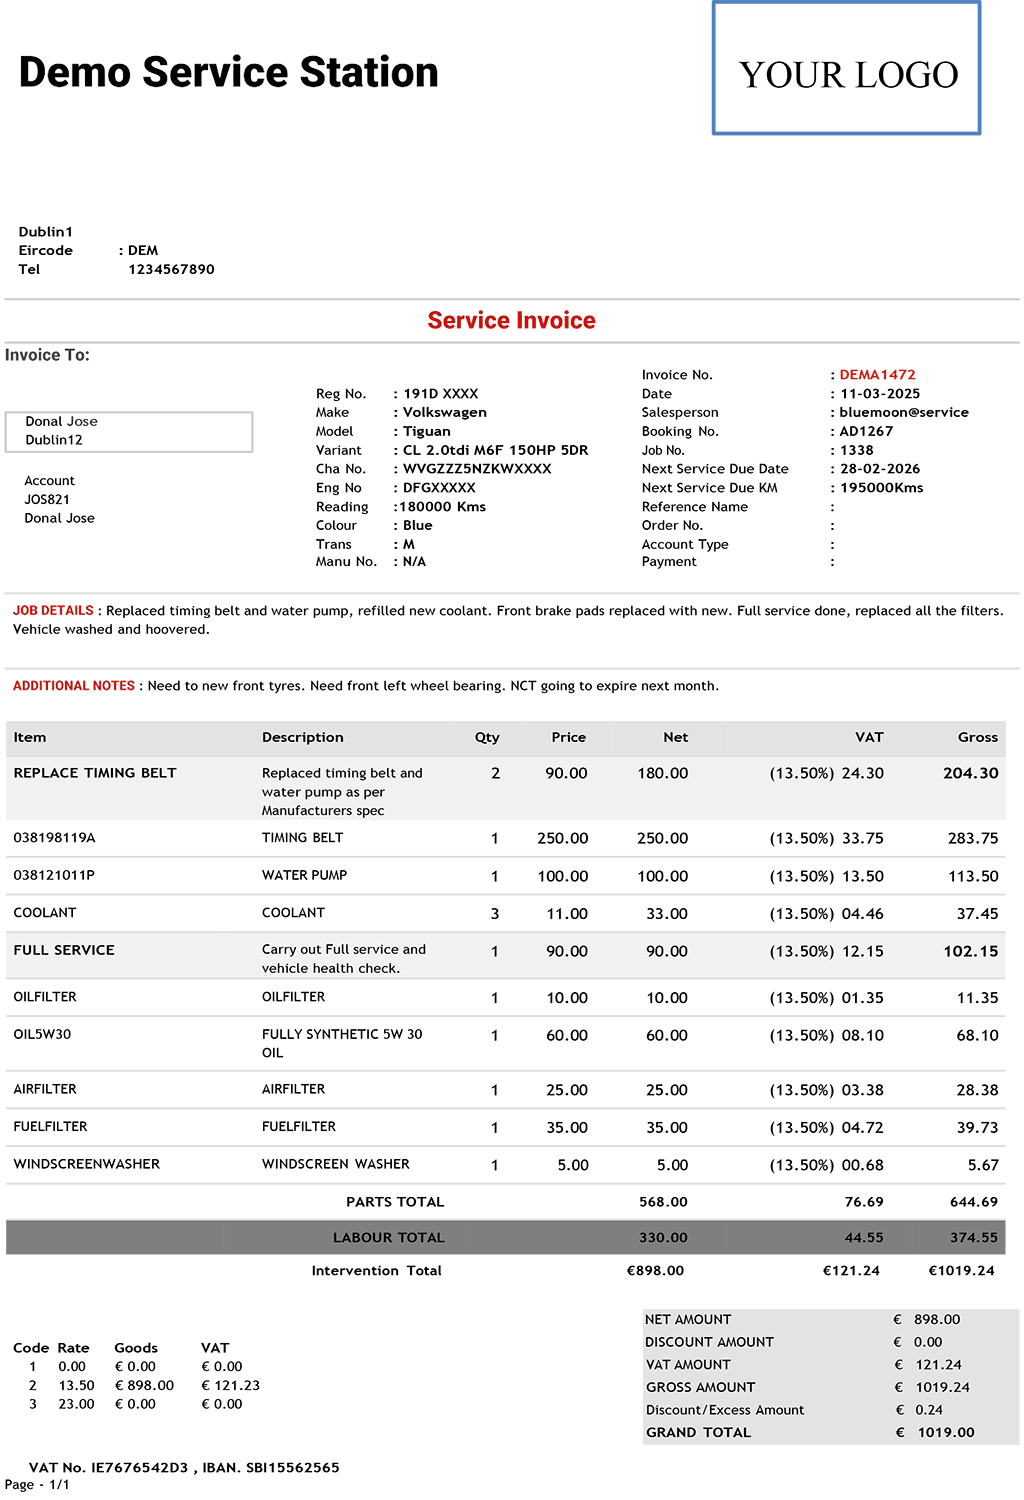Click the PARTS TOTAL label

point(395,1202)
